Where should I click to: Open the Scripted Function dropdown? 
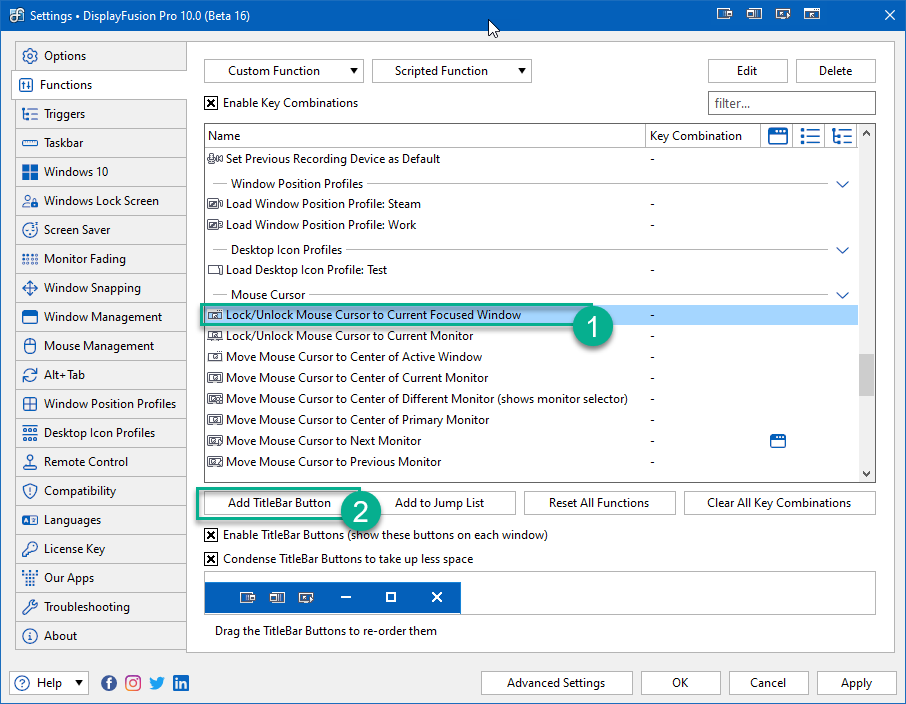tap(452, 71)
